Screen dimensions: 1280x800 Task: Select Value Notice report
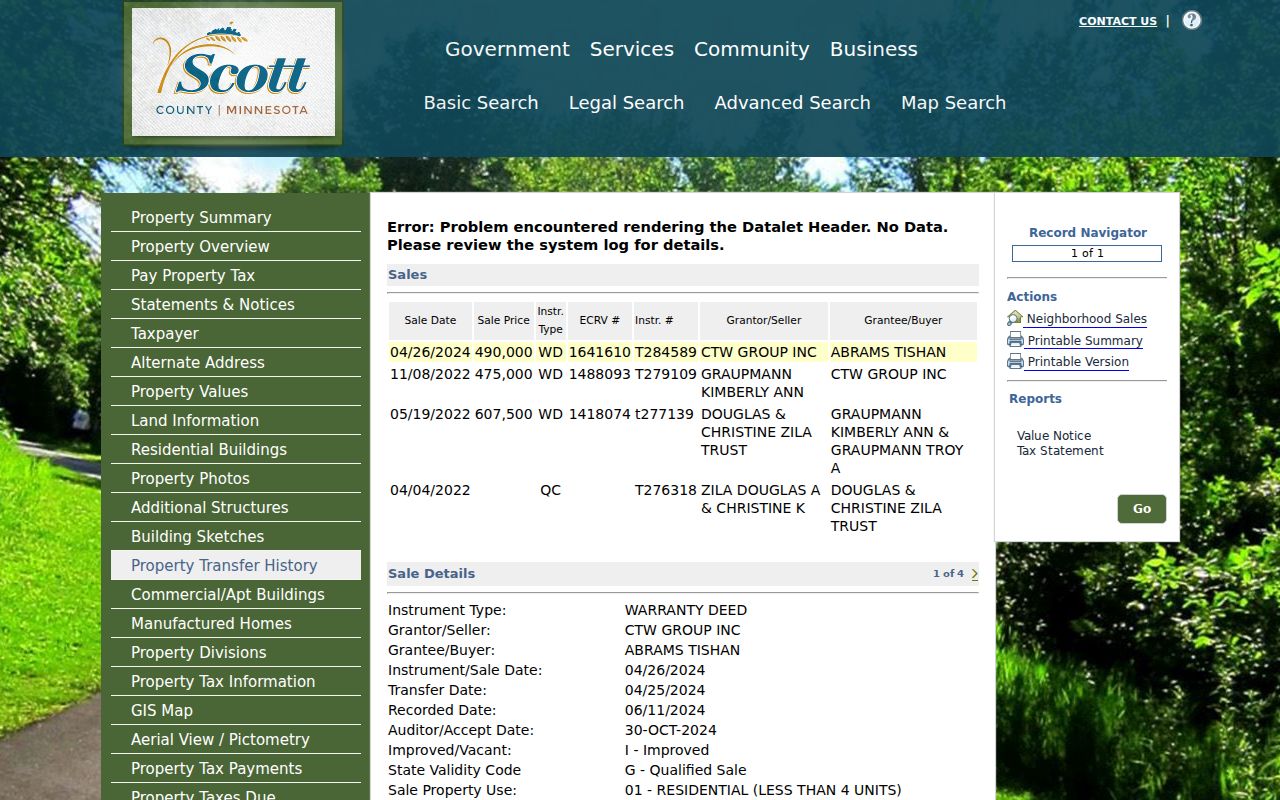1054,436
